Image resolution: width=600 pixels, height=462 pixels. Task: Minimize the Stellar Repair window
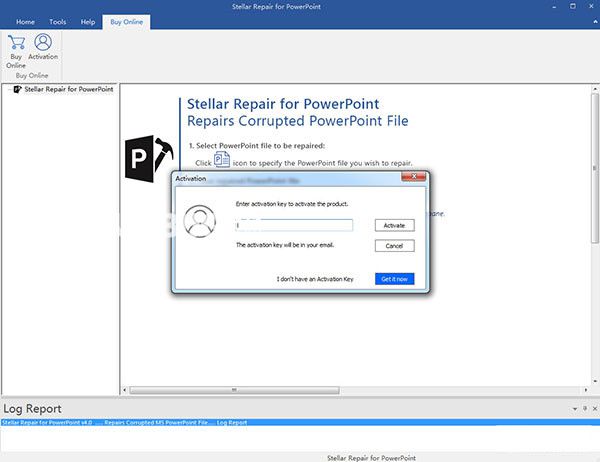click(x=554, y=7)
